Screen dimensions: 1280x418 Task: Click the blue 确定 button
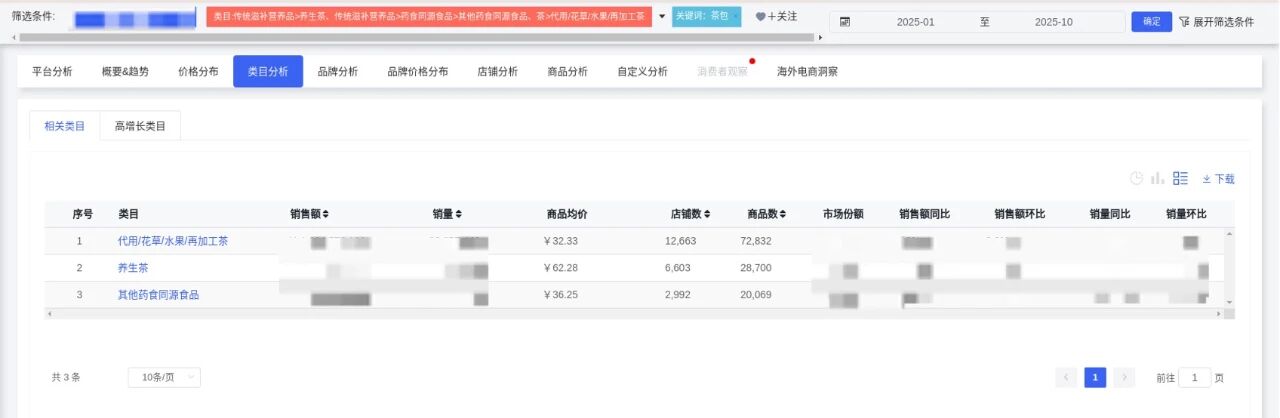coord(1151,22)
